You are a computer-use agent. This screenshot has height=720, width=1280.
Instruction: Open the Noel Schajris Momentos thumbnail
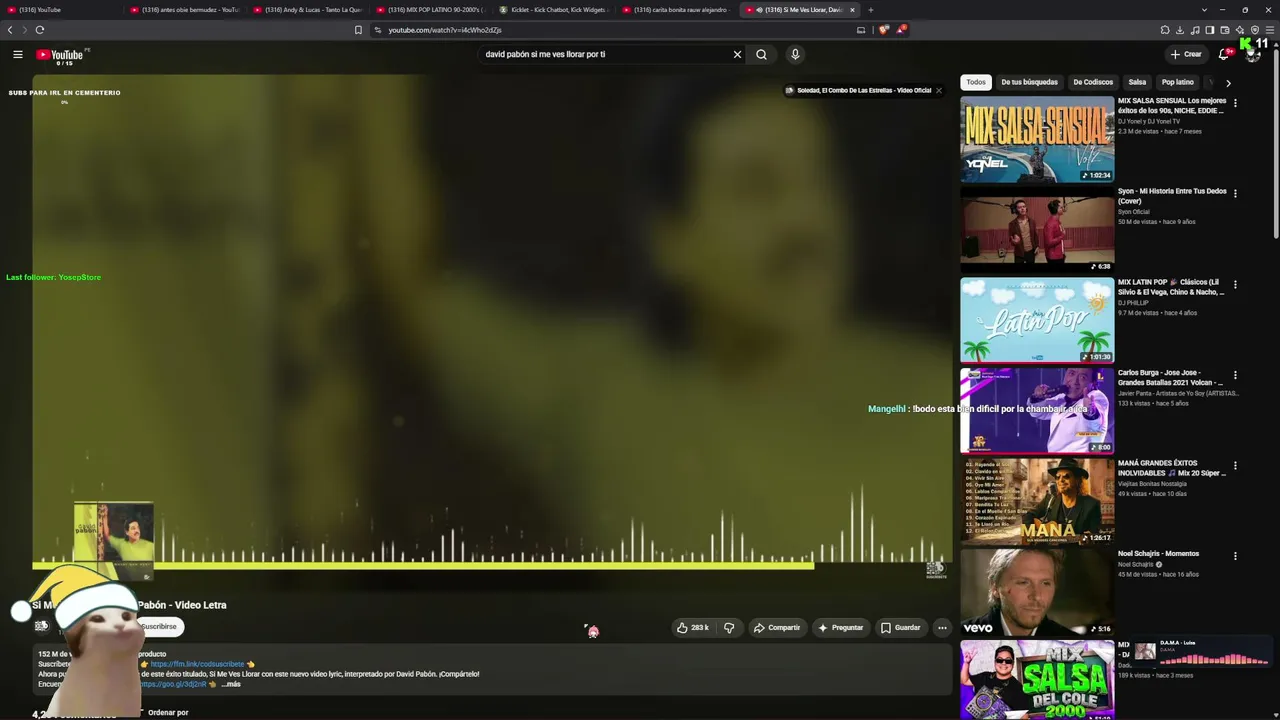[1037, 592]
